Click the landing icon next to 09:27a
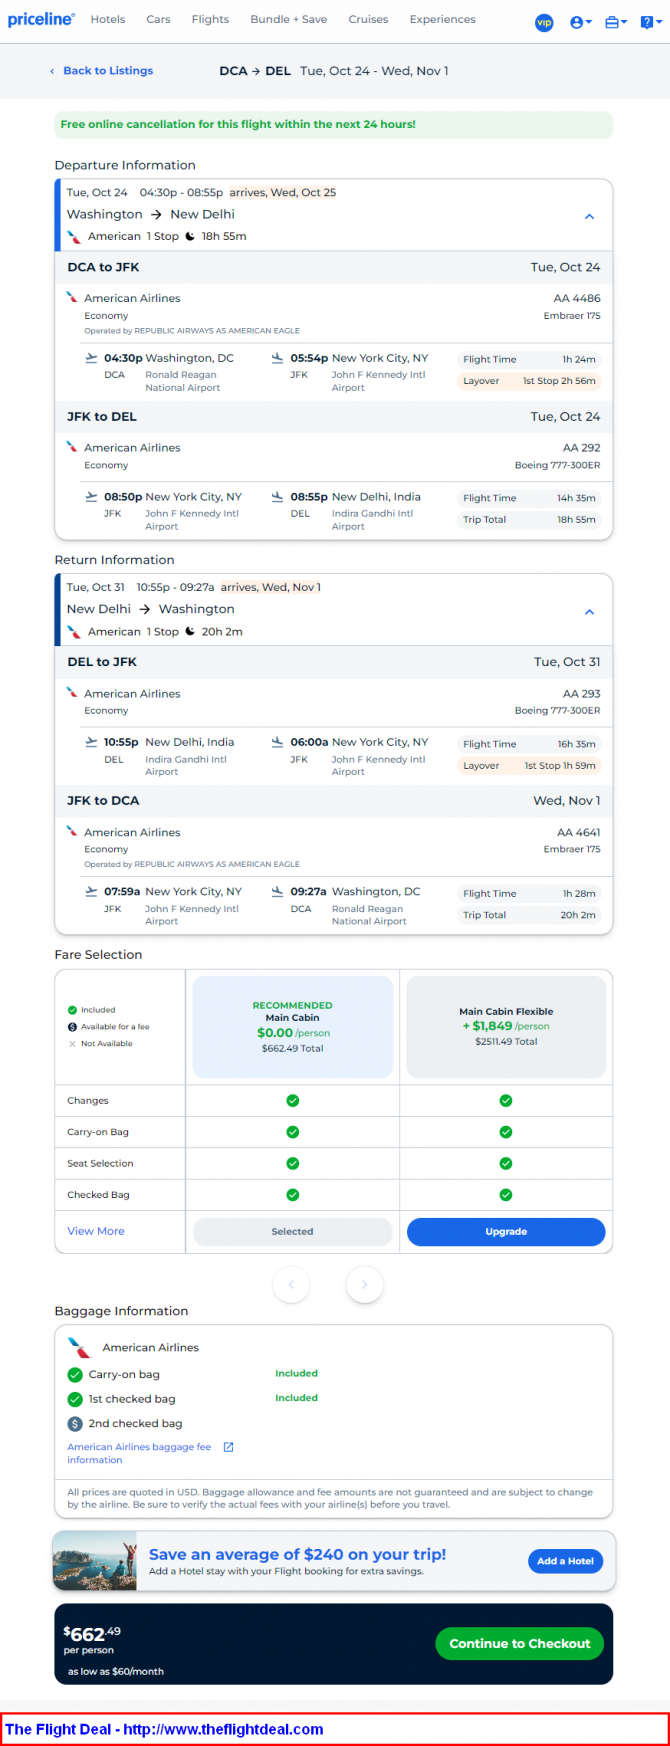 point(277,891)
